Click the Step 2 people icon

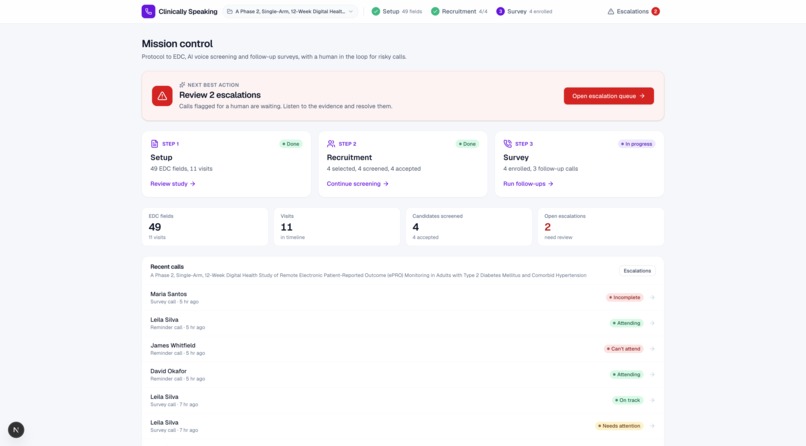(x=331, y=144)
